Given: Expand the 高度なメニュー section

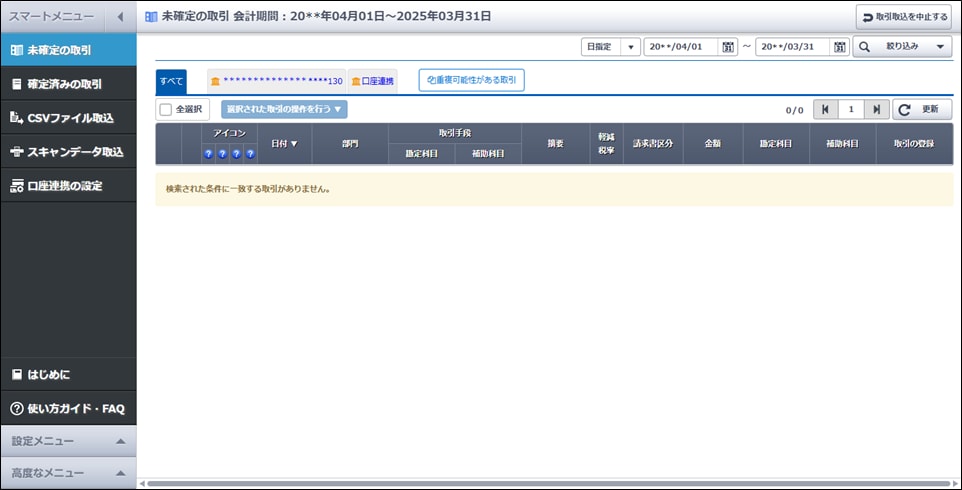Looking at the screenshot, I should click(x=68, y=473).
